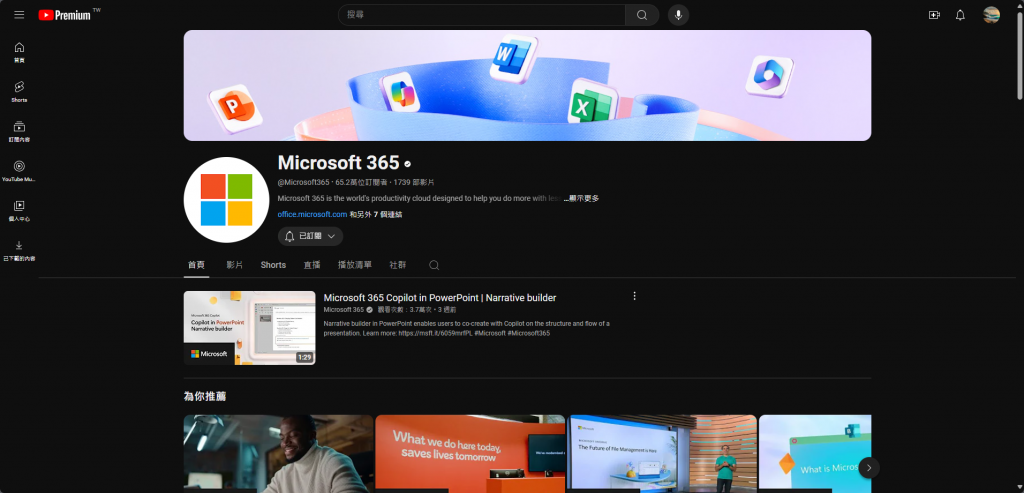Viewport: 1024px width, 493px height.
Task: Open the create video button
Action: [x=934, y=15]
